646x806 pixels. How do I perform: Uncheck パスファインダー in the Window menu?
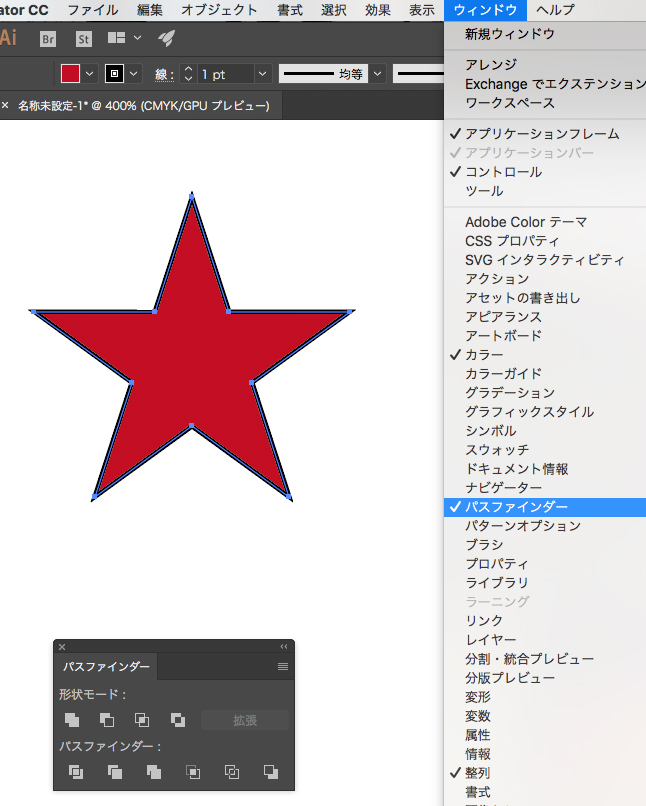click(516, 507)
